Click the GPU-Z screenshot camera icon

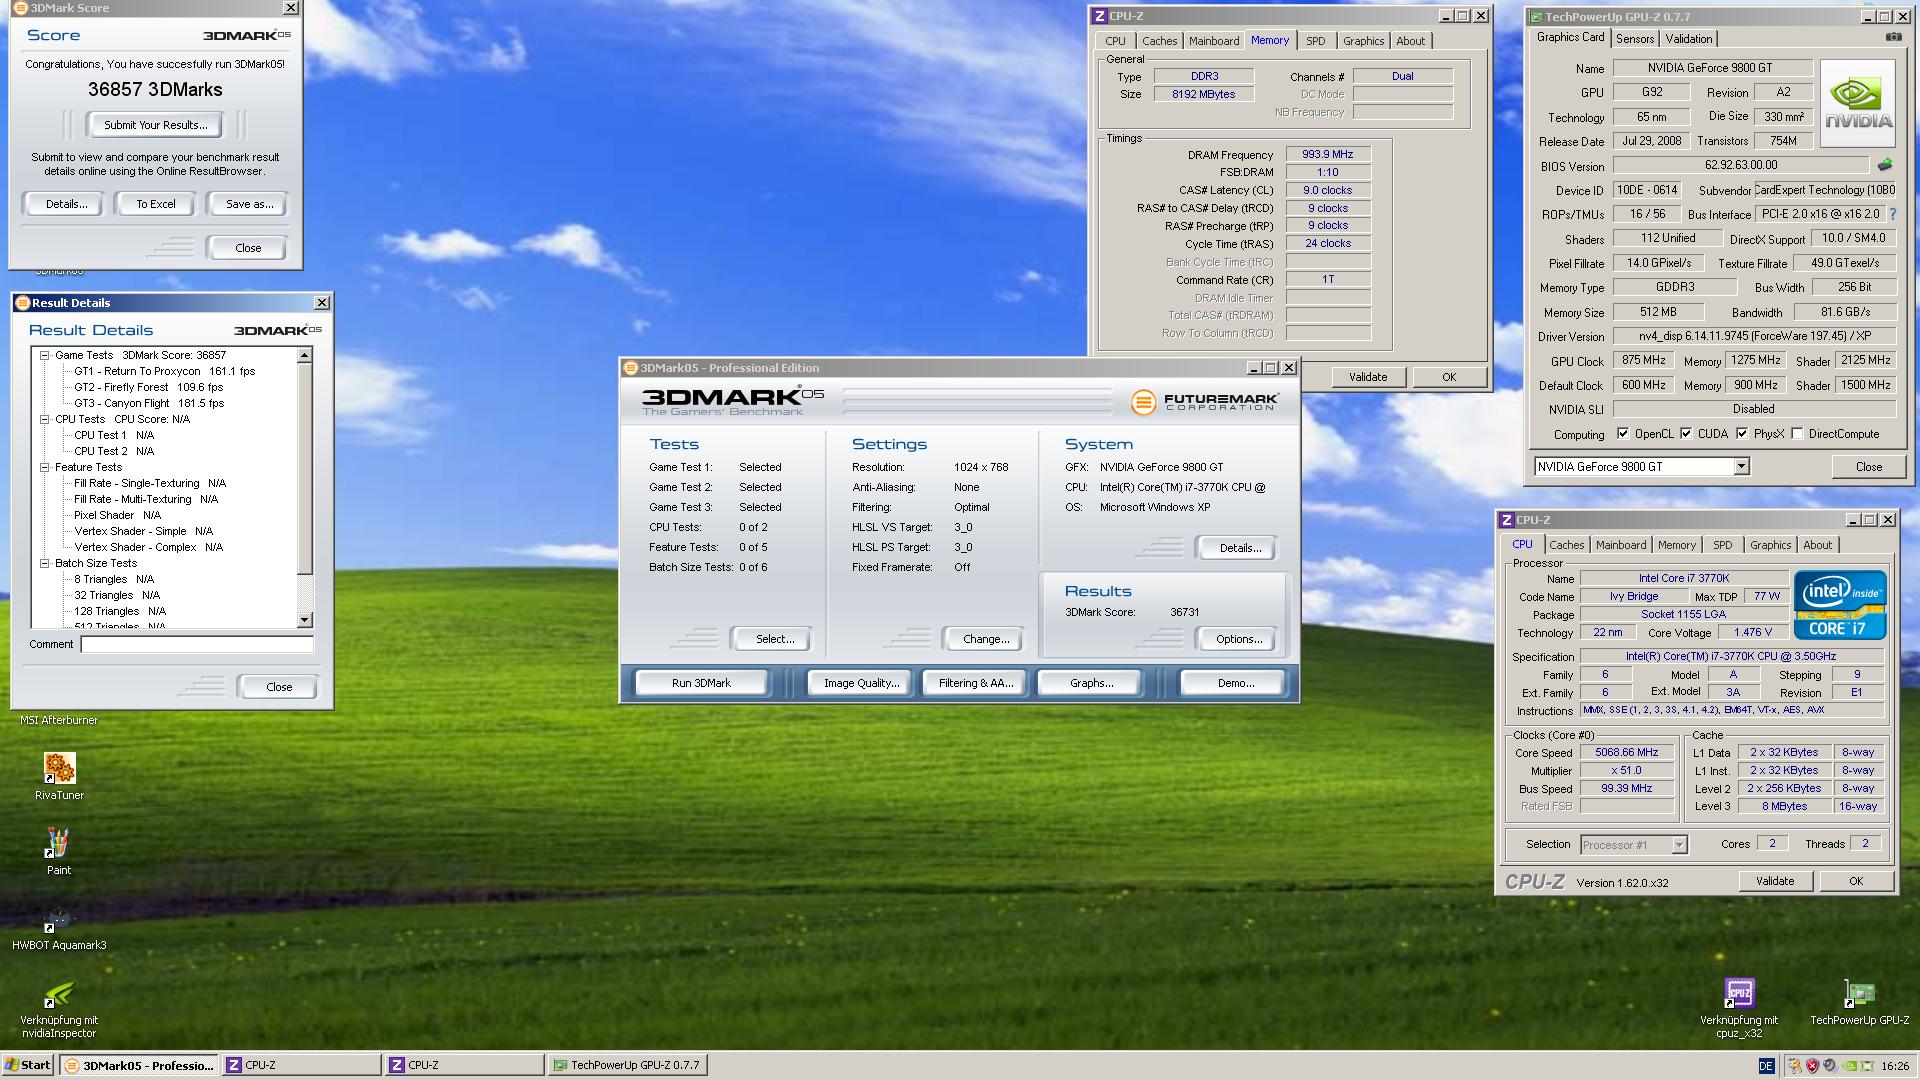1893,37
